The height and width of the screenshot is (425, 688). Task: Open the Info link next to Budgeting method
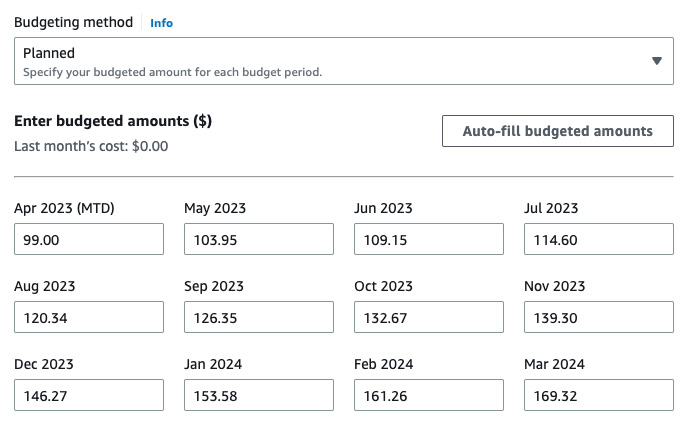coord(161,23)
